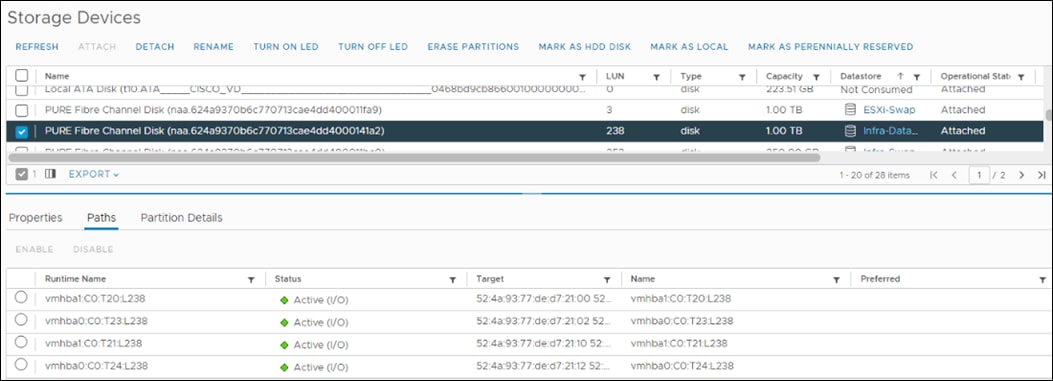Viewport: 1053px width, 381px height.
Task: Click the green status icon for vmhba0:C0:T24:L238
Action: click(284, 368)
